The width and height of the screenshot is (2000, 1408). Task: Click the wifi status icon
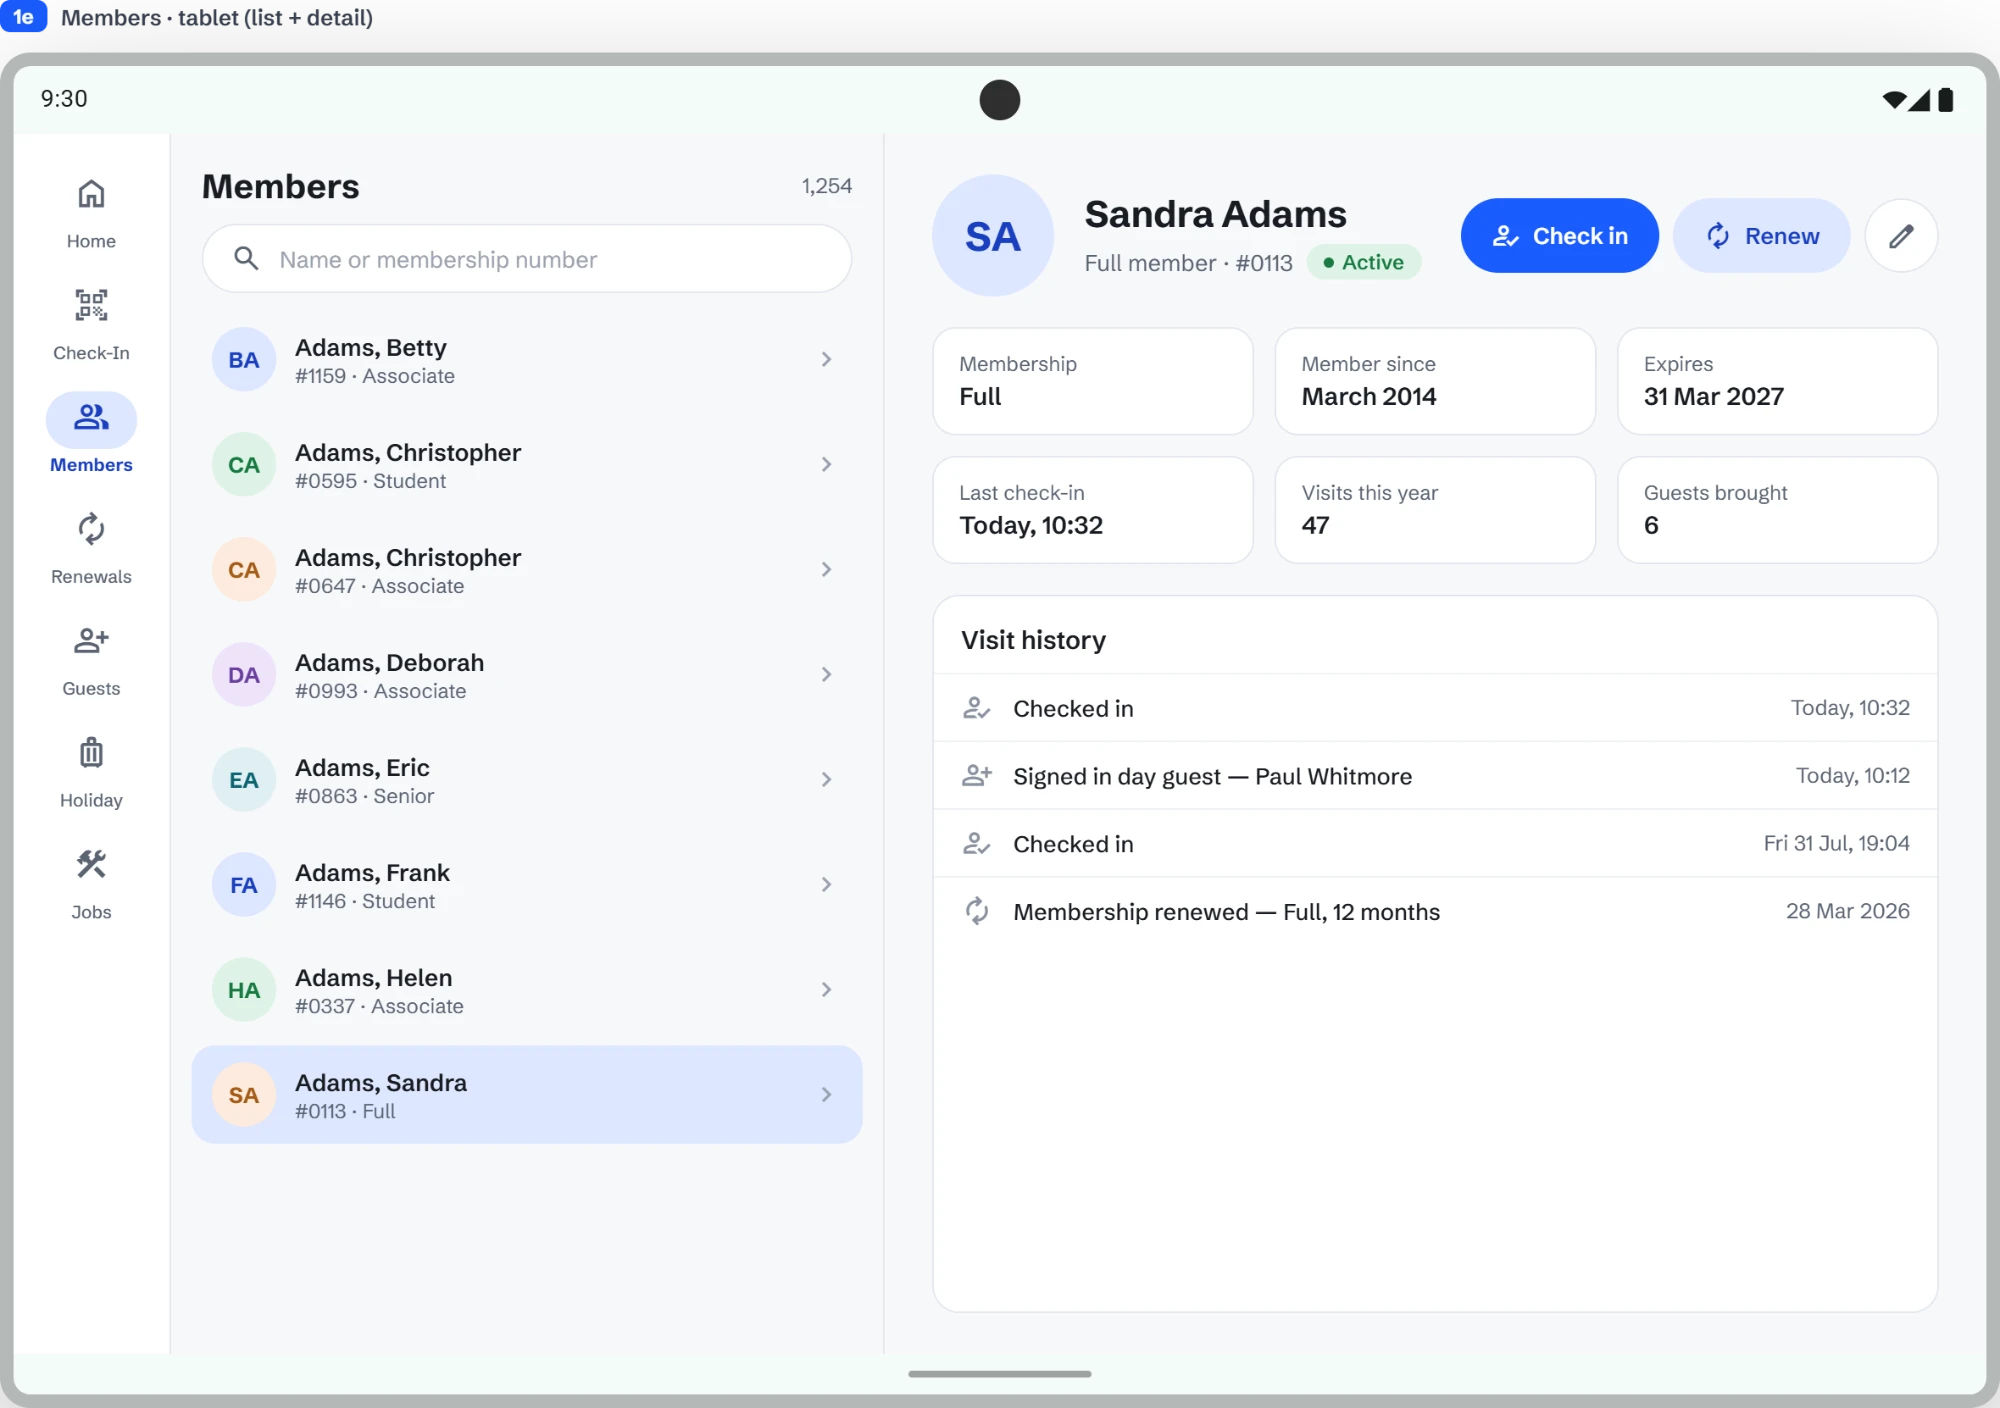pyautogui.click(x=1893, y=99)
